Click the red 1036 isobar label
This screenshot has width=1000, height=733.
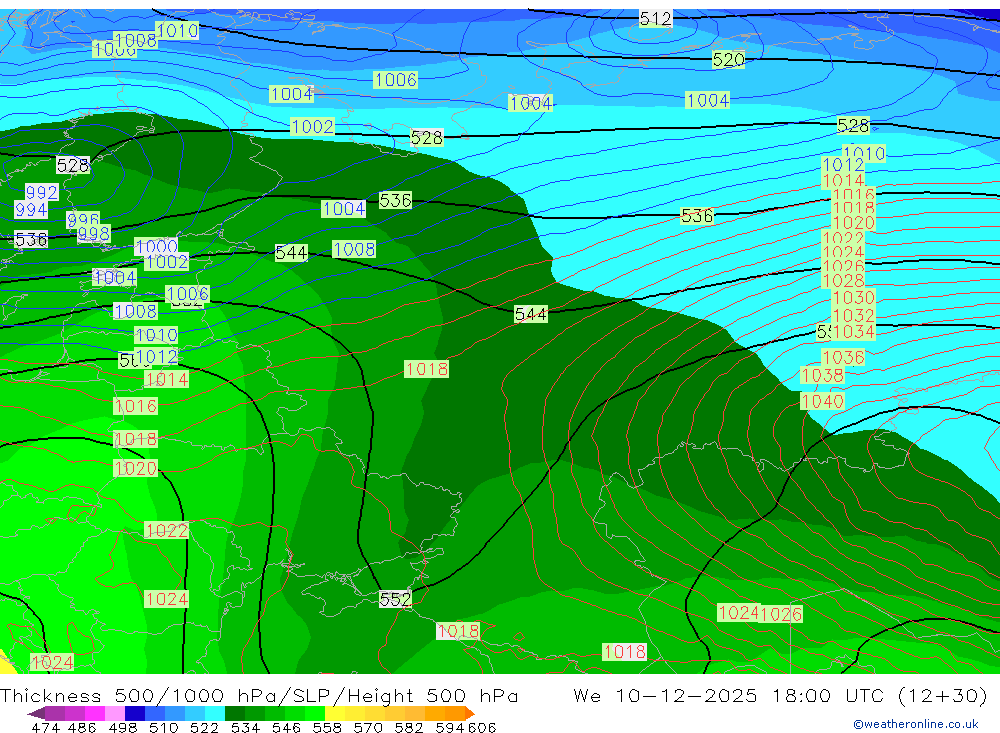tap(843, 357)
